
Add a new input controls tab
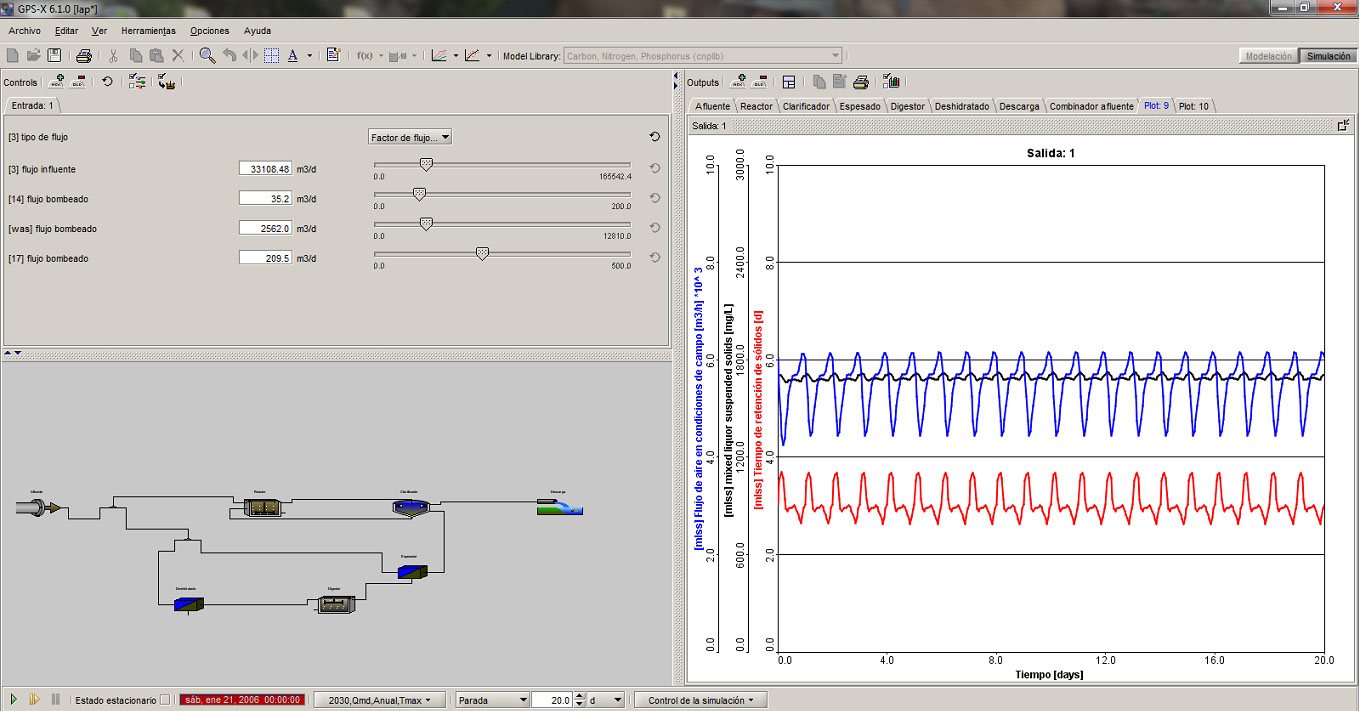[x=57, y=82]
